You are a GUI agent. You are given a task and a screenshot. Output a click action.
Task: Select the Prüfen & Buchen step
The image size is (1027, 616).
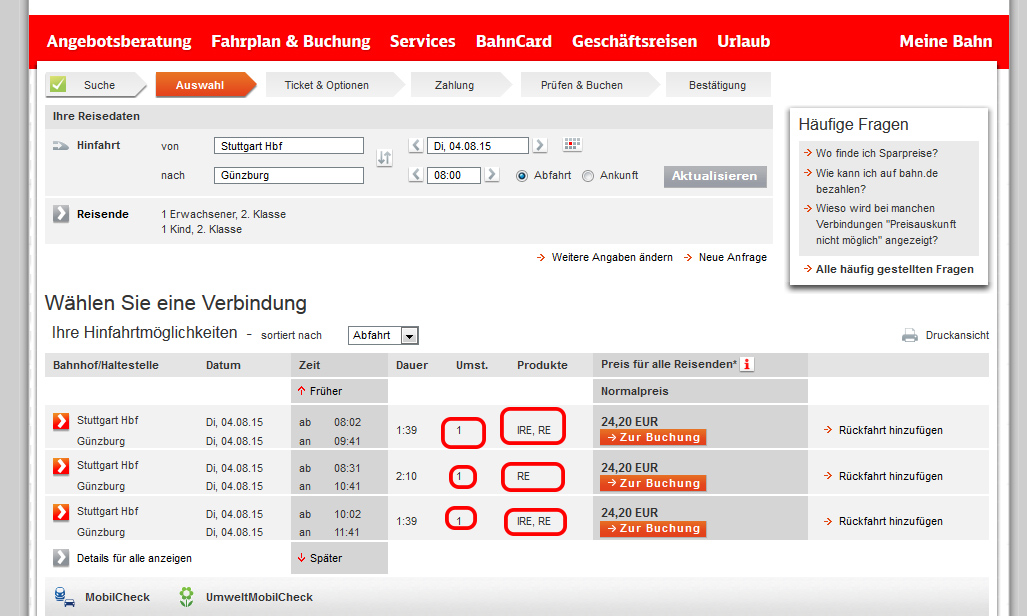pos(588,85)
